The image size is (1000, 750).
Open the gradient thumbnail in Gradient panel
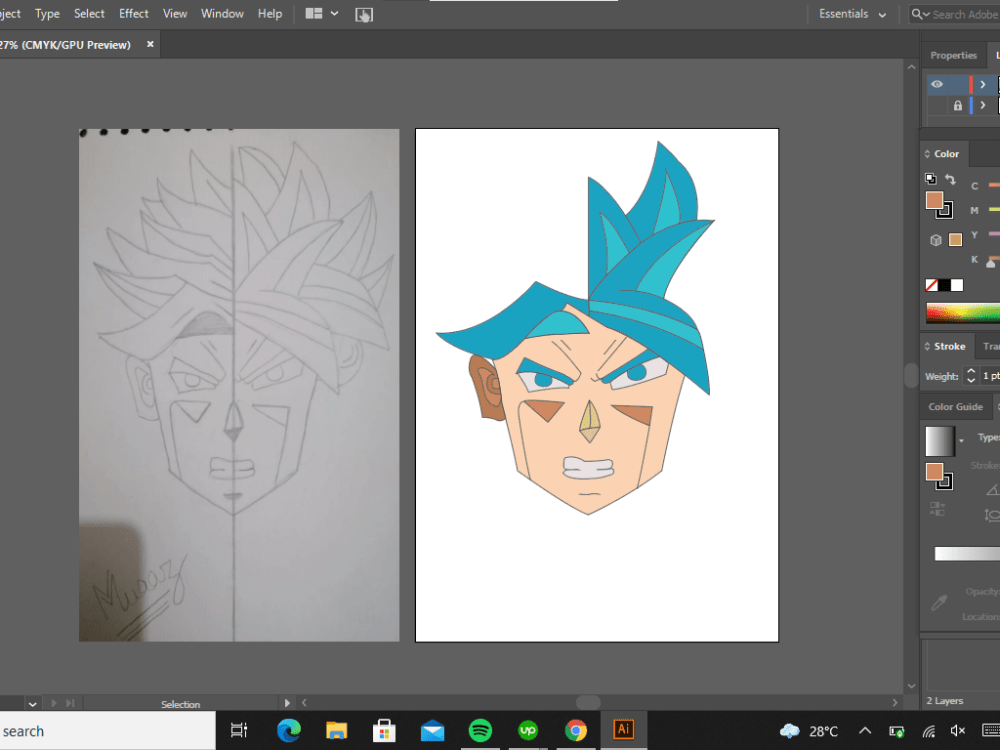click(940, 442)
